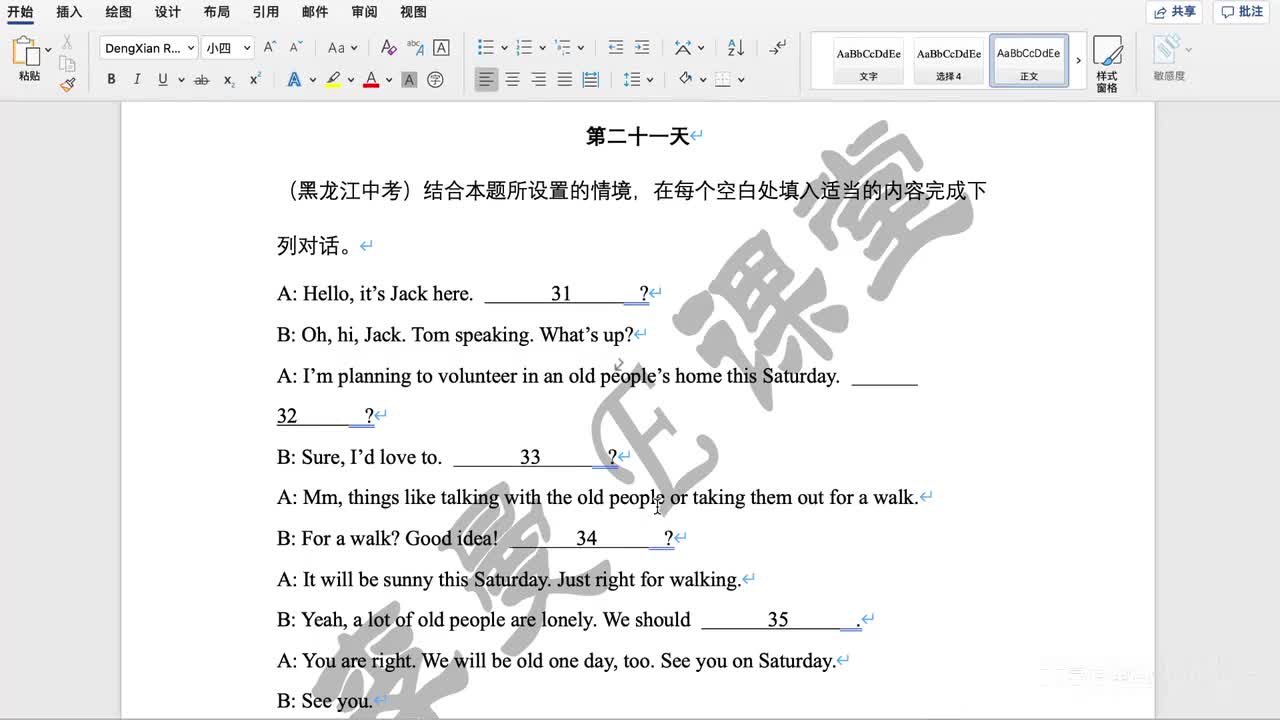Click the character border icon

(x=441, y=47)
